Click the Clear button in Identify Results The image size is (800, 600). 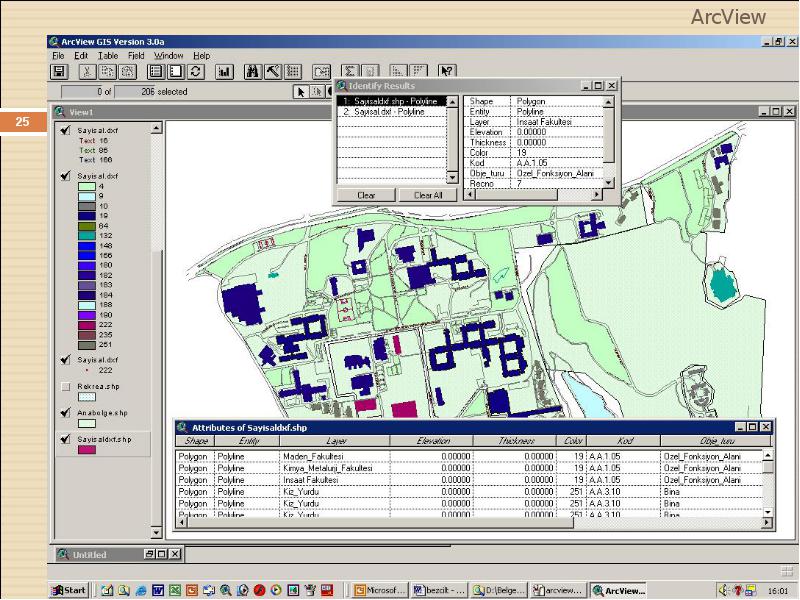coord(366,195)
